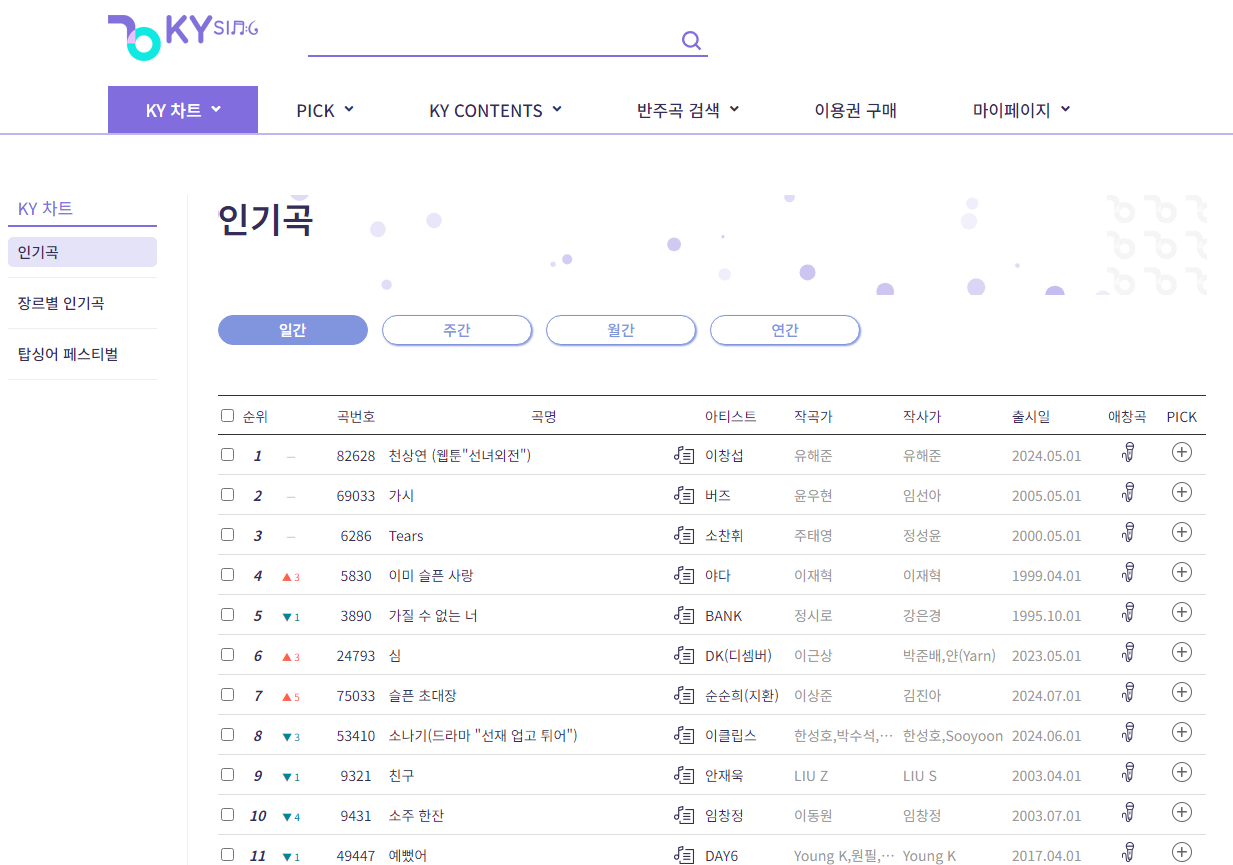Click song number 53410
Image resolution: width=1233 pixels, height=865 pixels.
point(356,736)
